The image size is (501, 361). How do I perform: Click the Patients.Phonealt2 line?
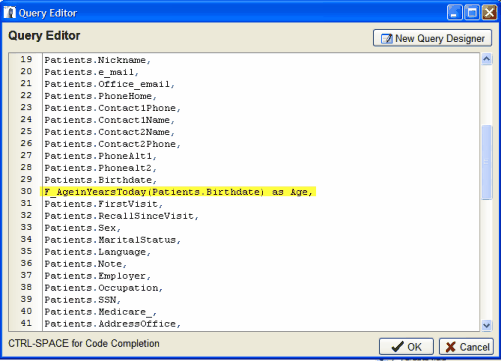coord(100,168)
